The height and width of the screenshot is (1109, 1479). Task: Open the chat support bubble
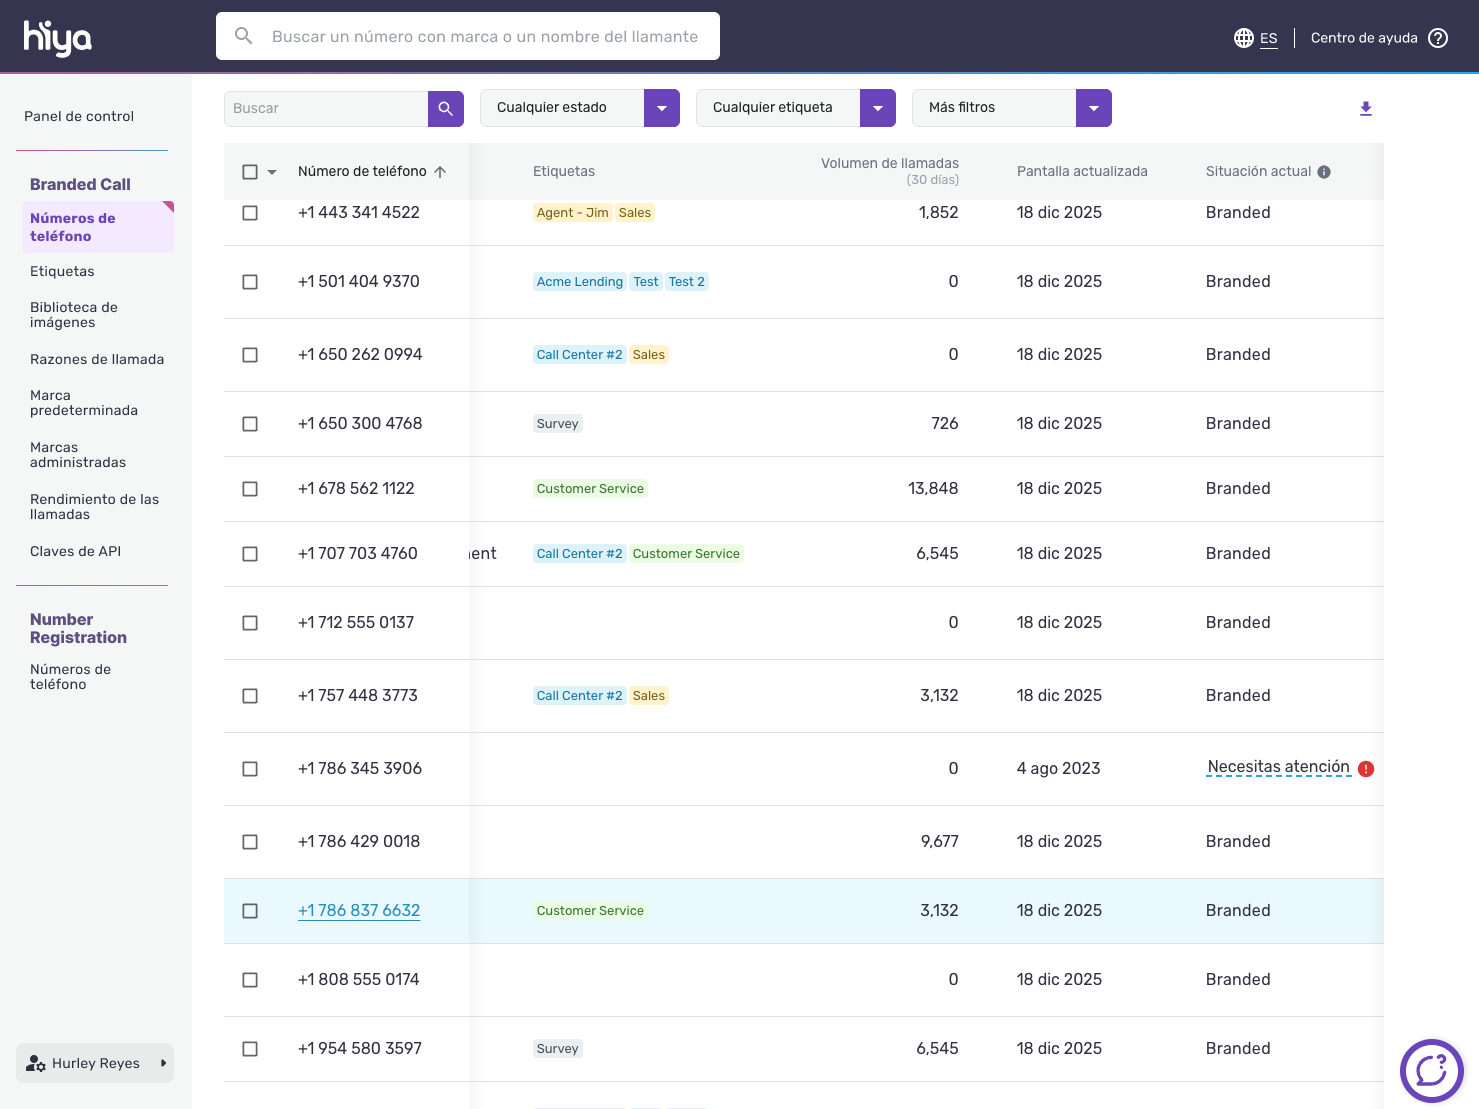(1431, 1070)
